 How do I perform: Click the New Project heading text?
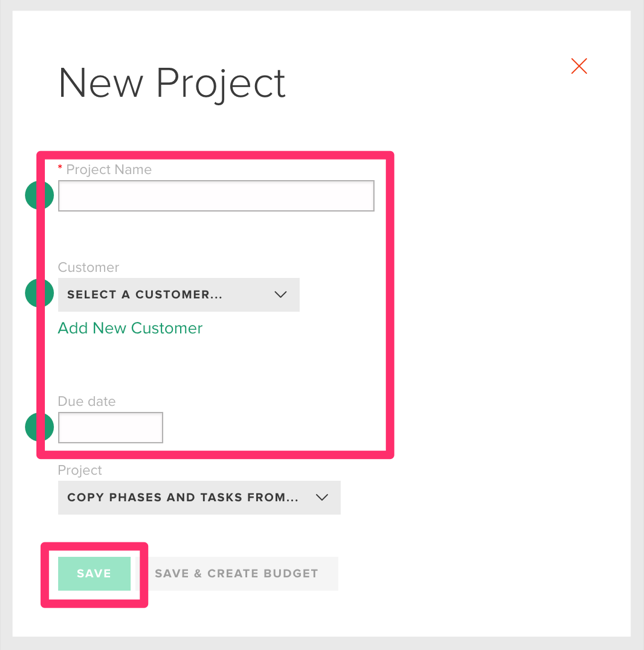(172, 84)
